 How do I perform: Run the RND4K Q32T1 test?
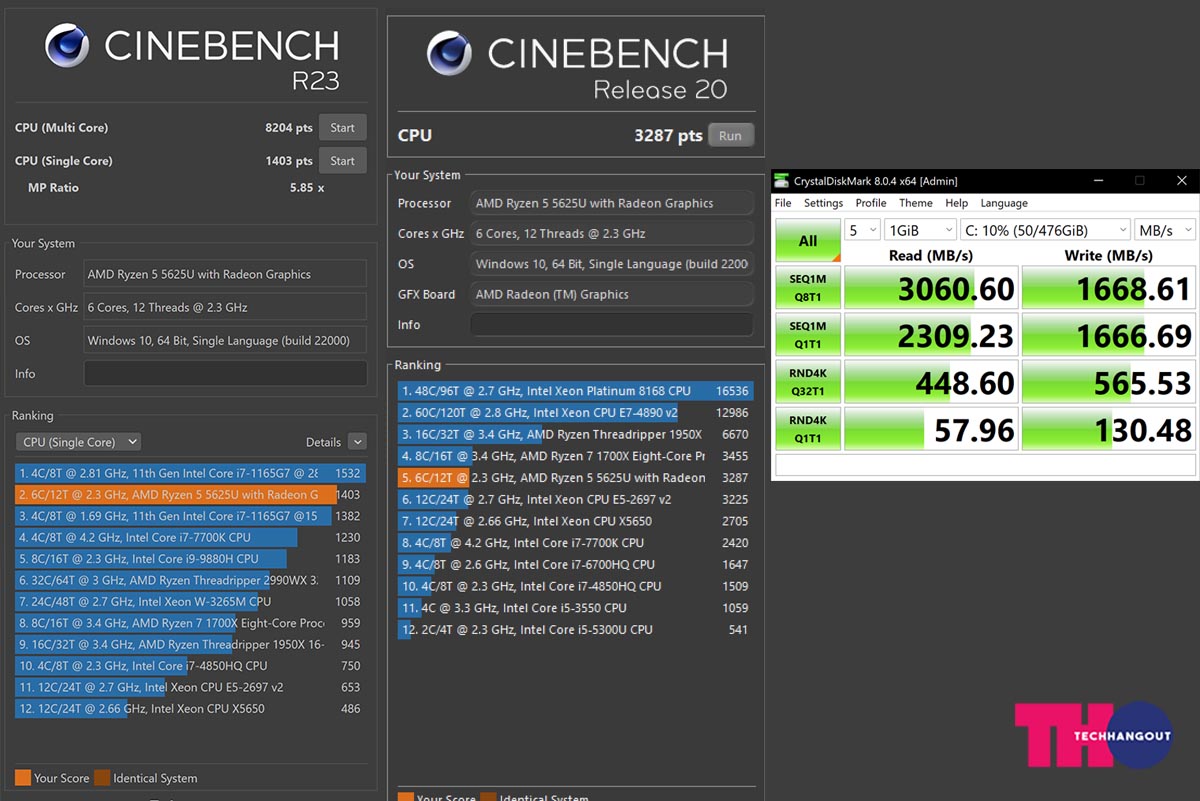coord(808,382)
